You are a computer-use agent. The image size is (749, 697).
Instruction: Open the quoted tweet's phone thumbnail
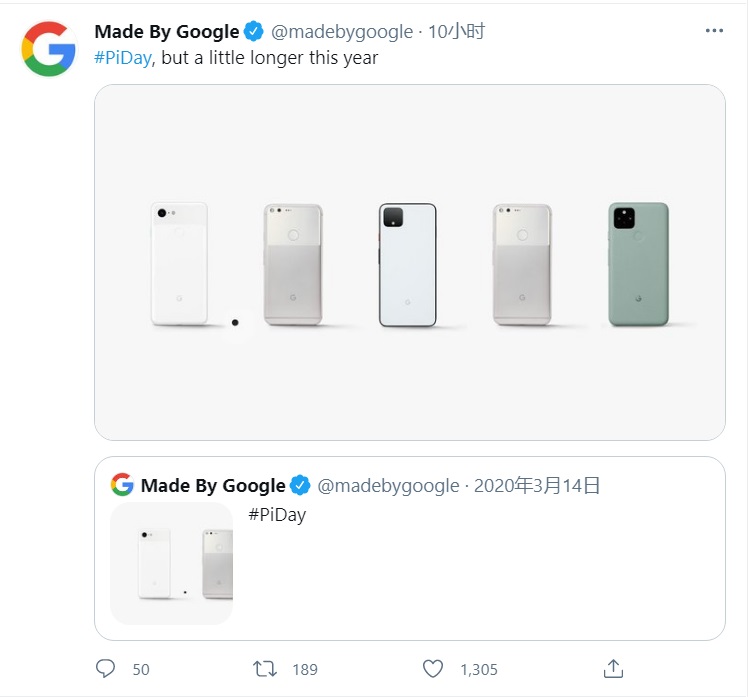[x=171, y=563]
